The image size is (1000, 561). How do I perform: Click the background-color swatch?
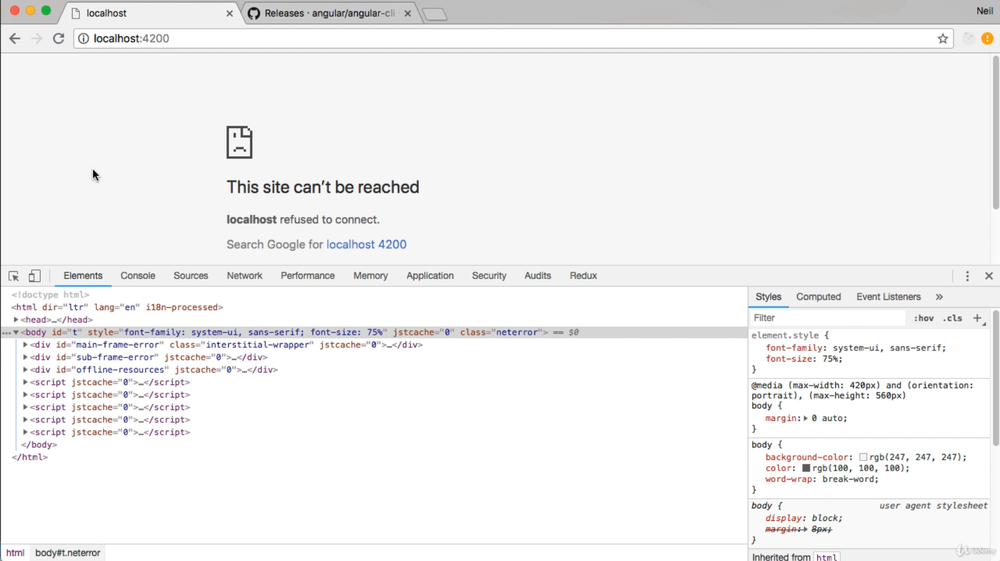pyautogui.click(x=863, y=458)
